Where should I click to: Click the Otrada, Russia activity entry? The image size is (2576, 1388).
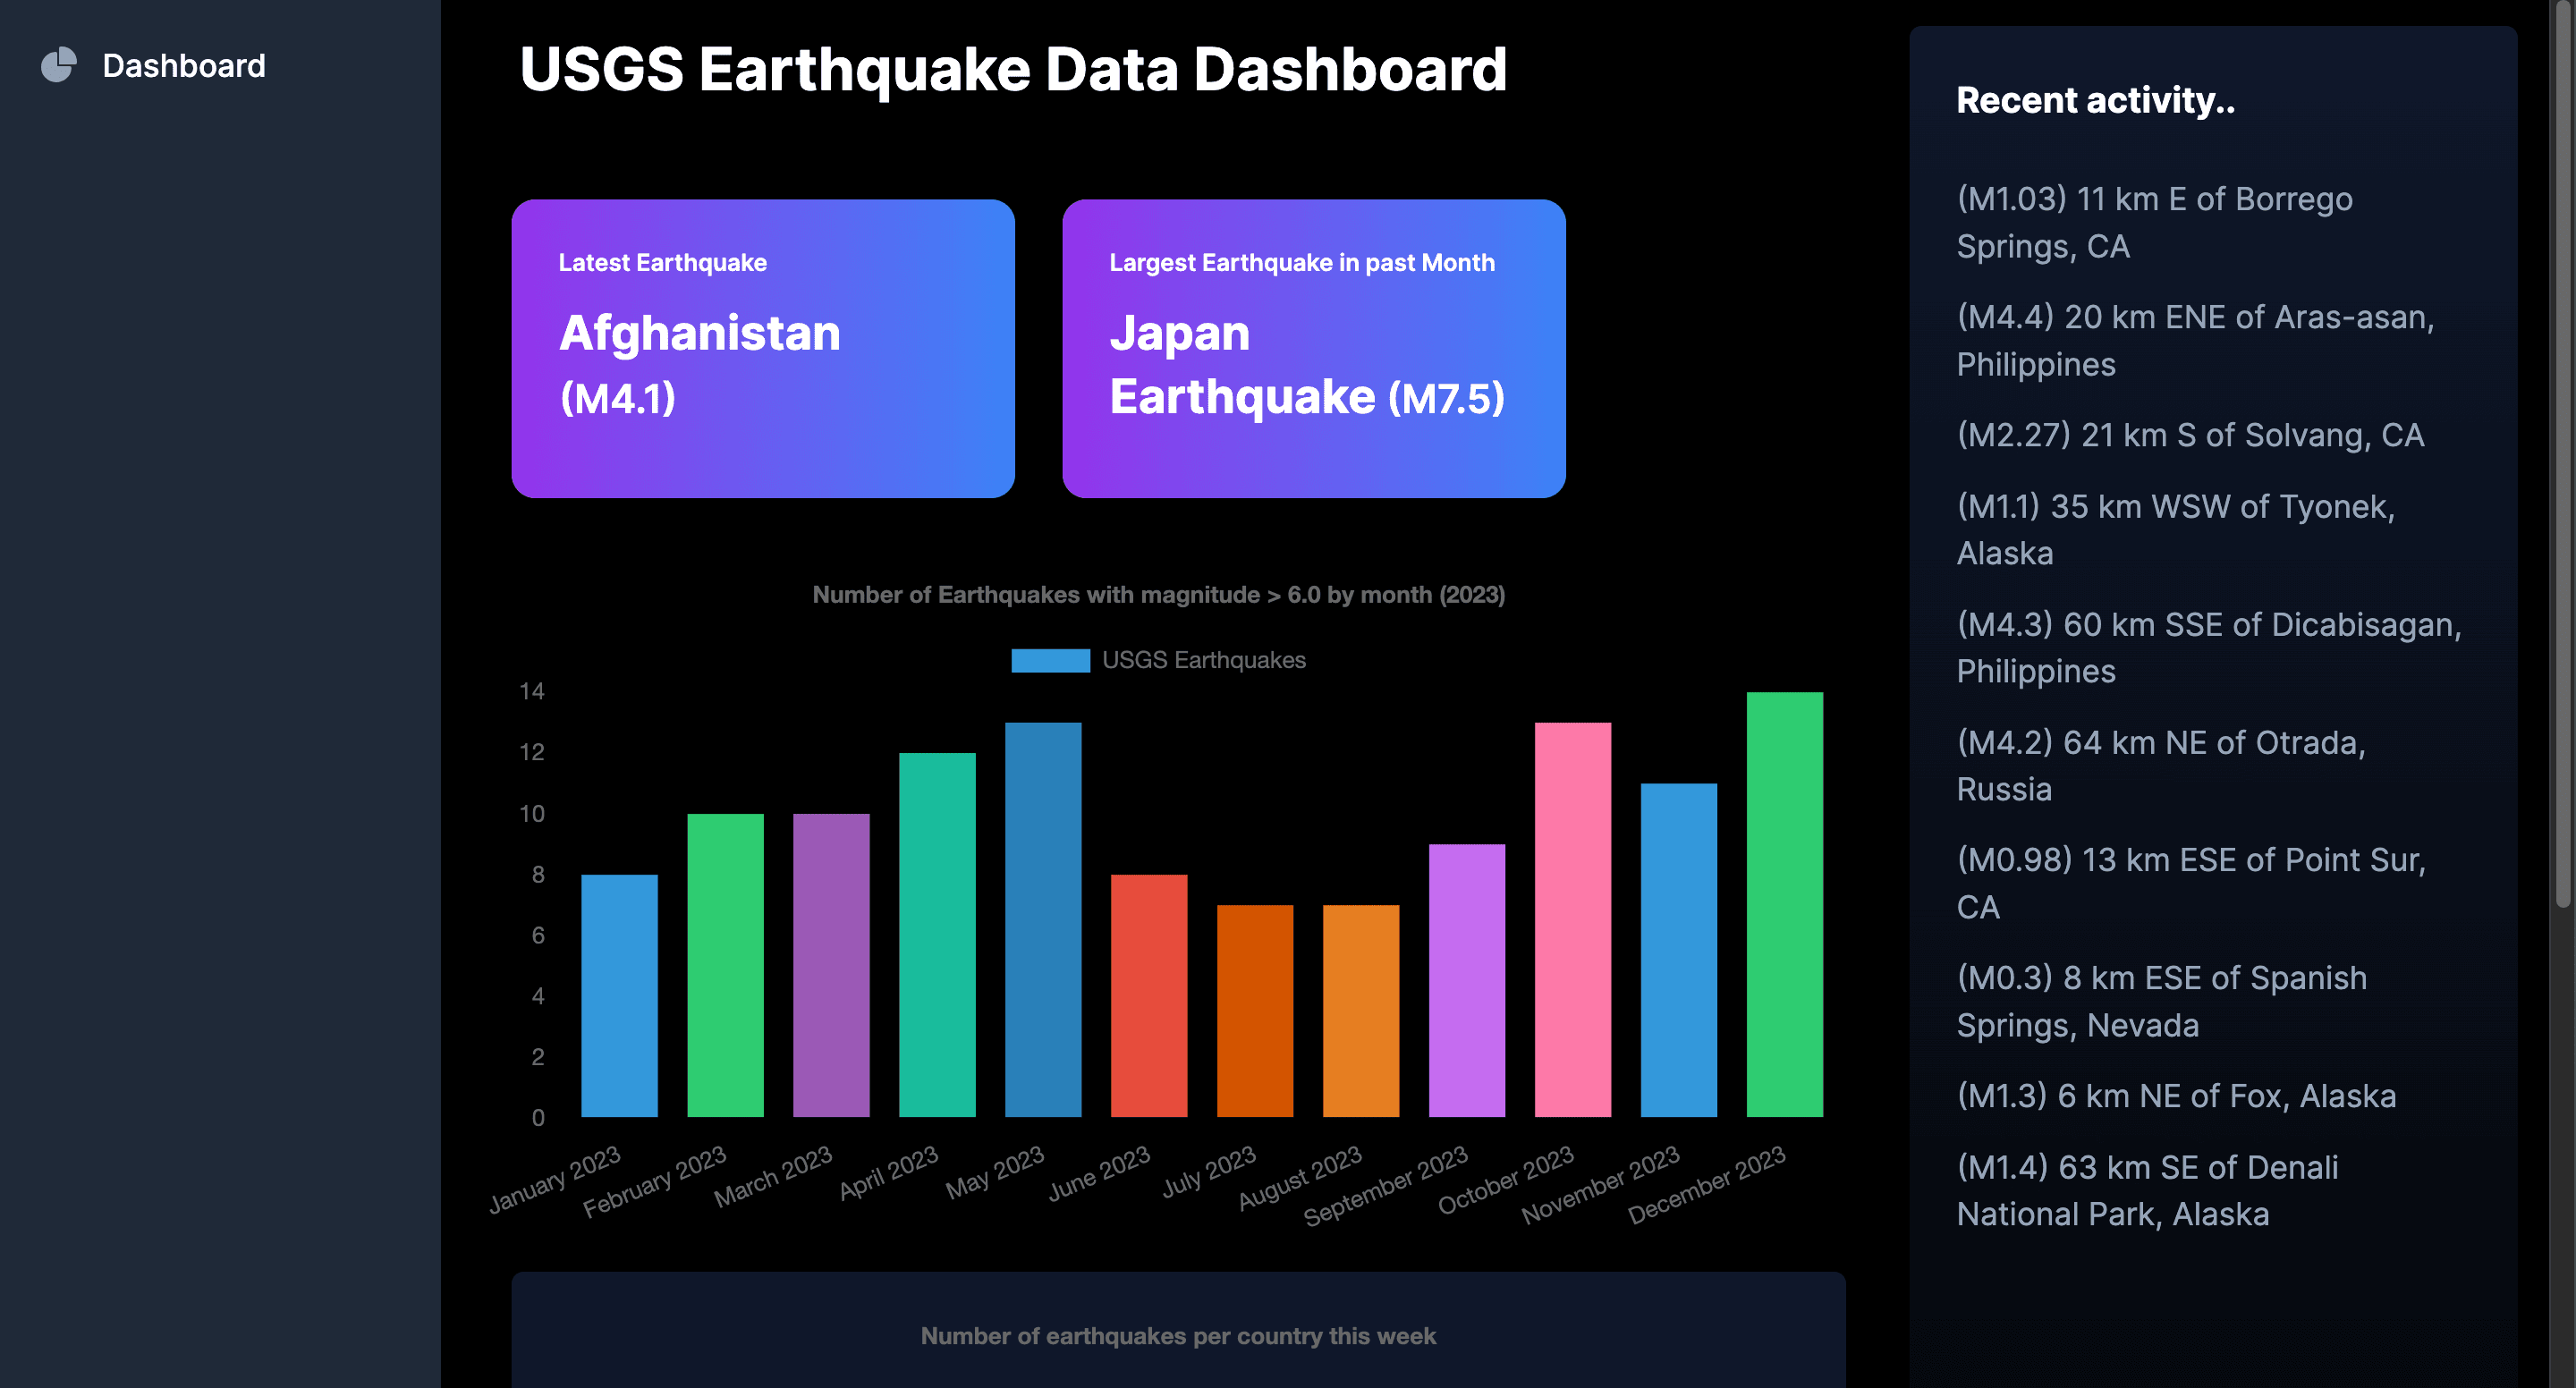[2160, 765]
